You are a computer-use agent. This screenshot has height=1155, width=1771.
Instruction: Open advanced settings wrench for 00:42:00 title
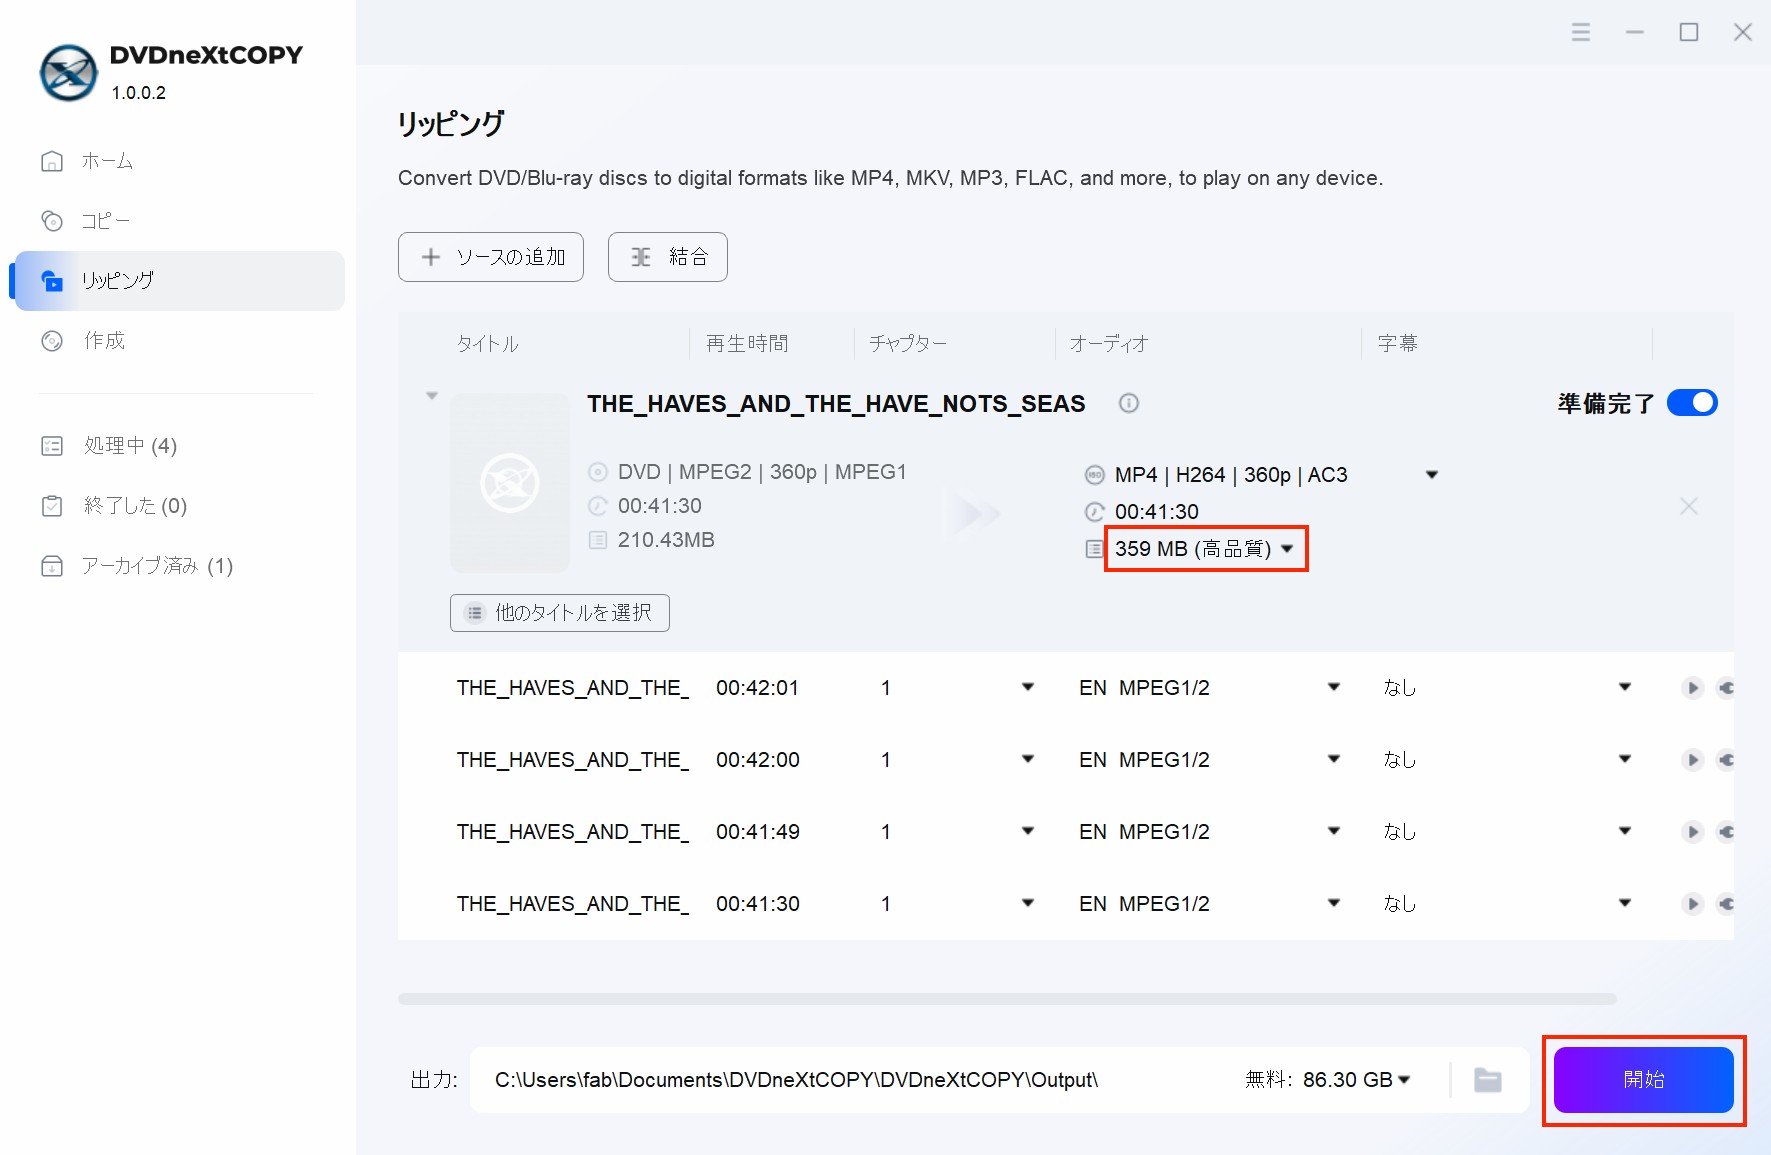1725,760
